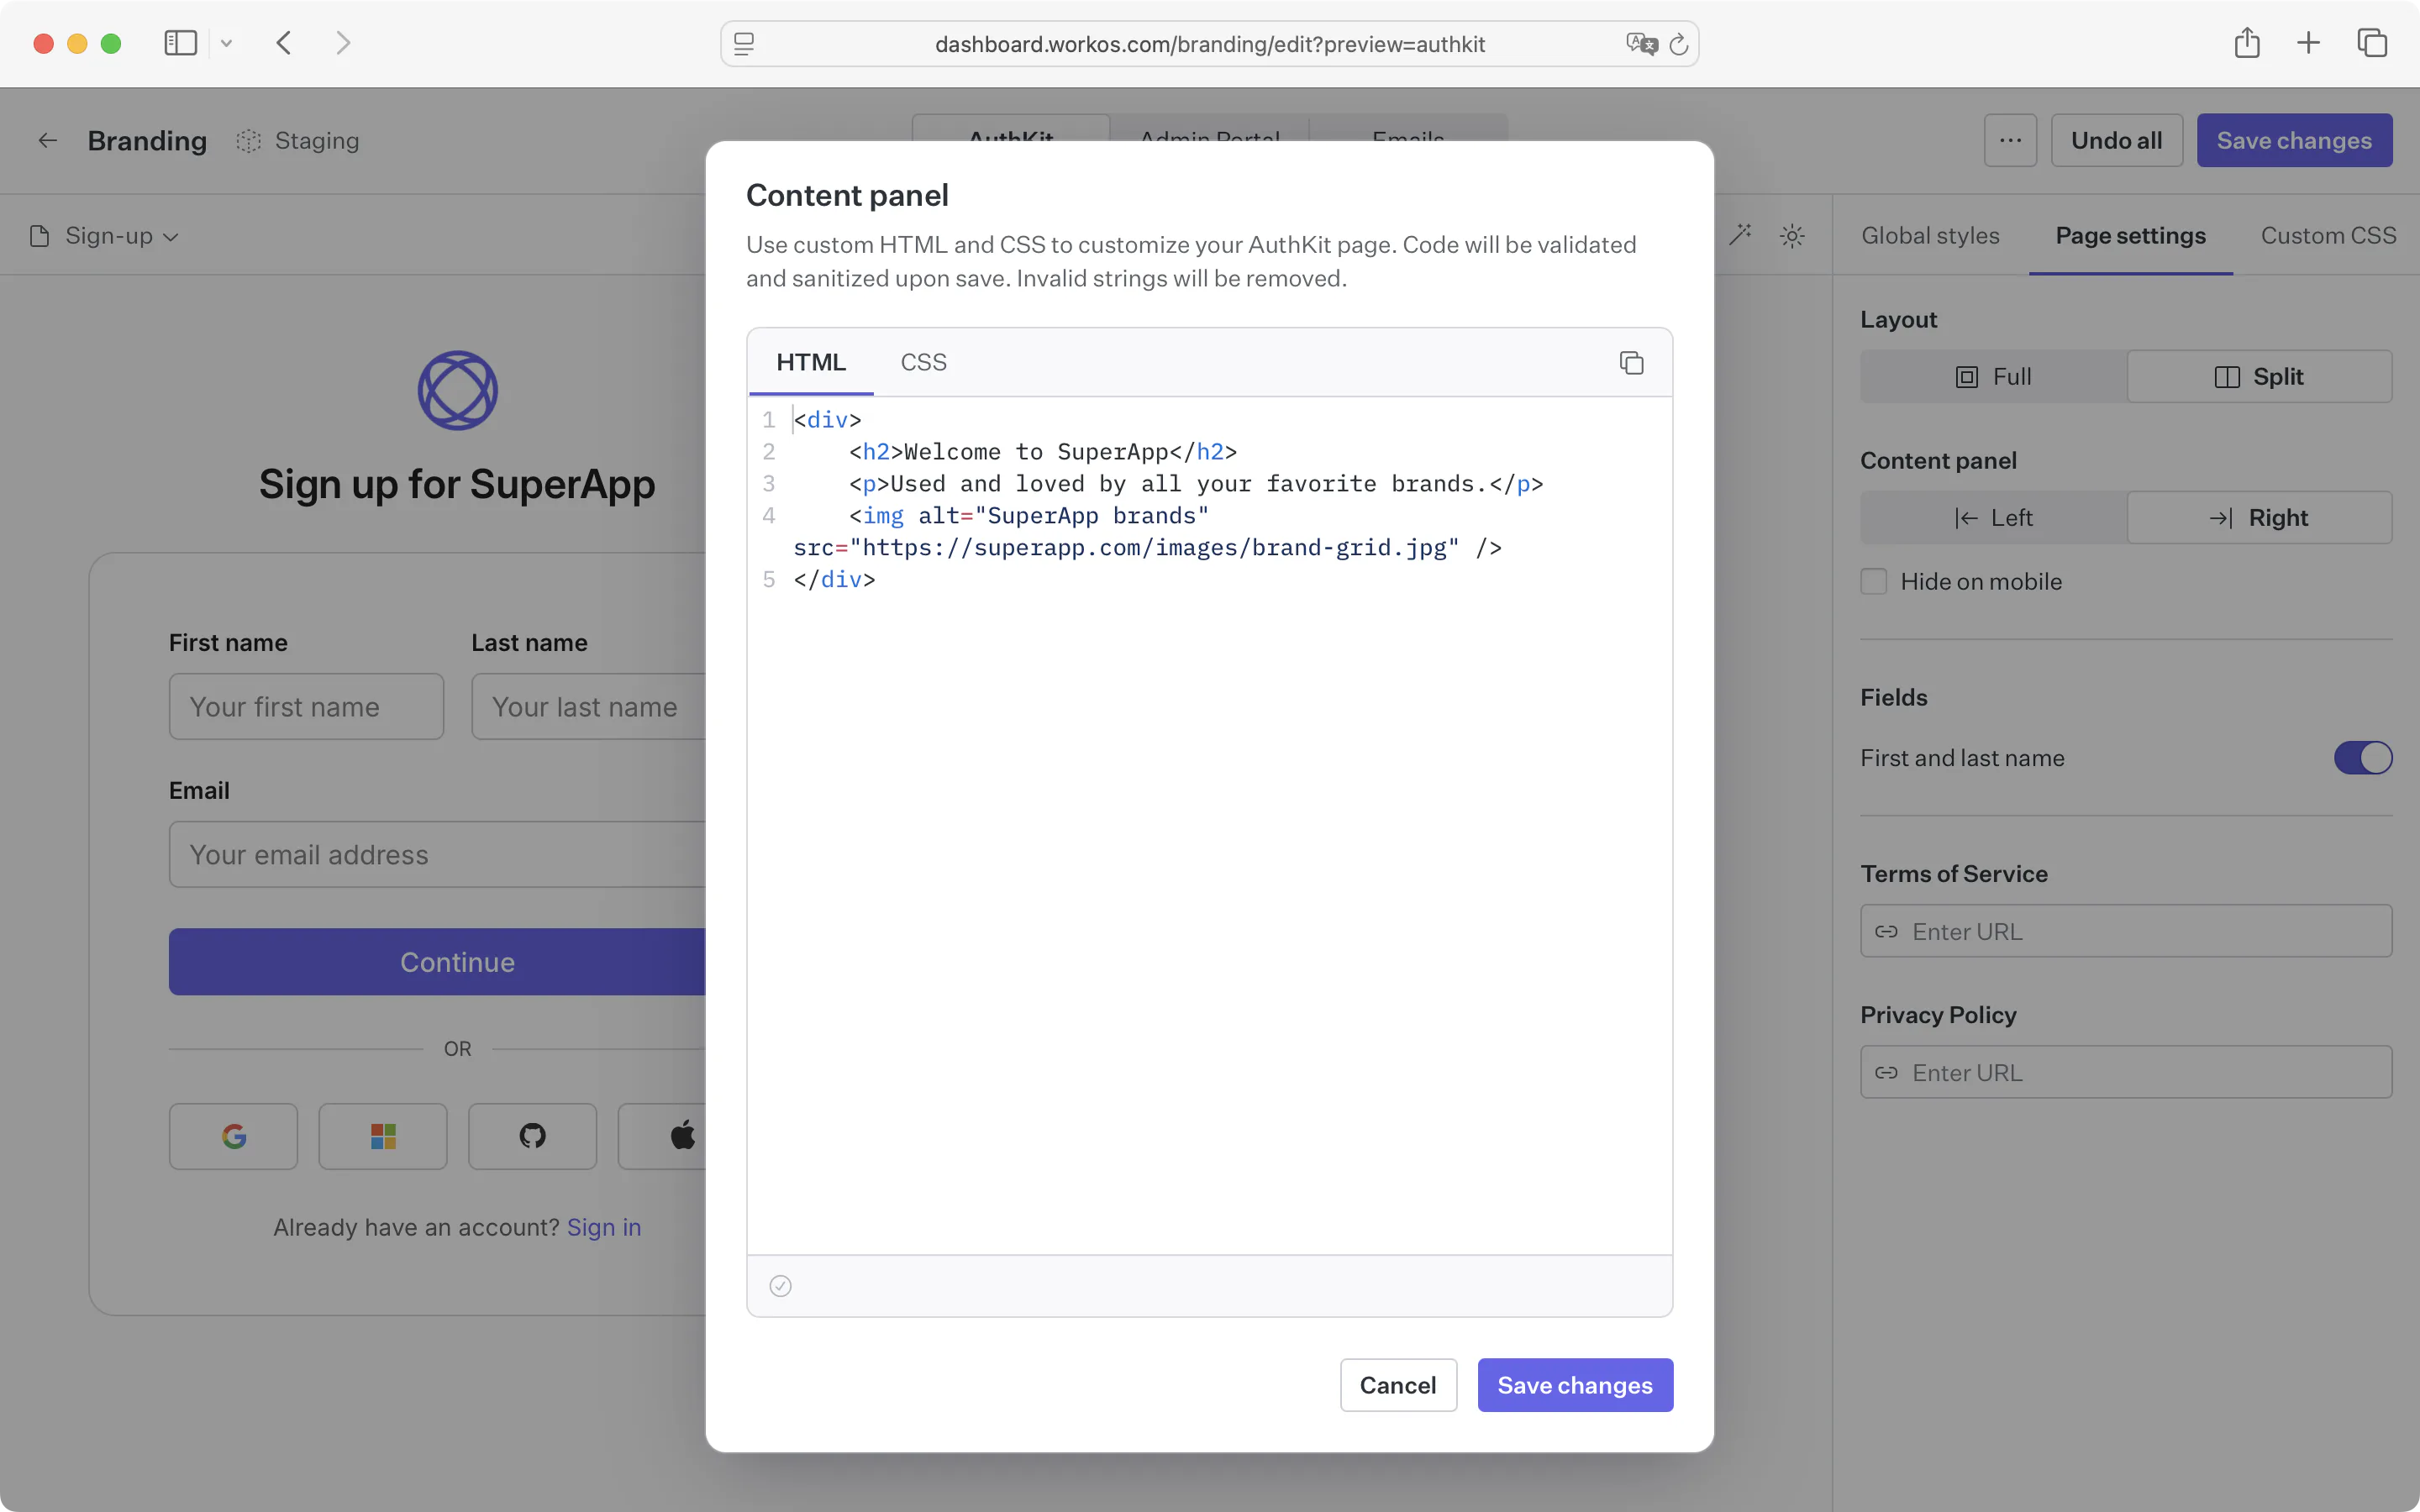Click the Your email address field
Viewport: 2420px width, 1512px height.
[437, 855]
